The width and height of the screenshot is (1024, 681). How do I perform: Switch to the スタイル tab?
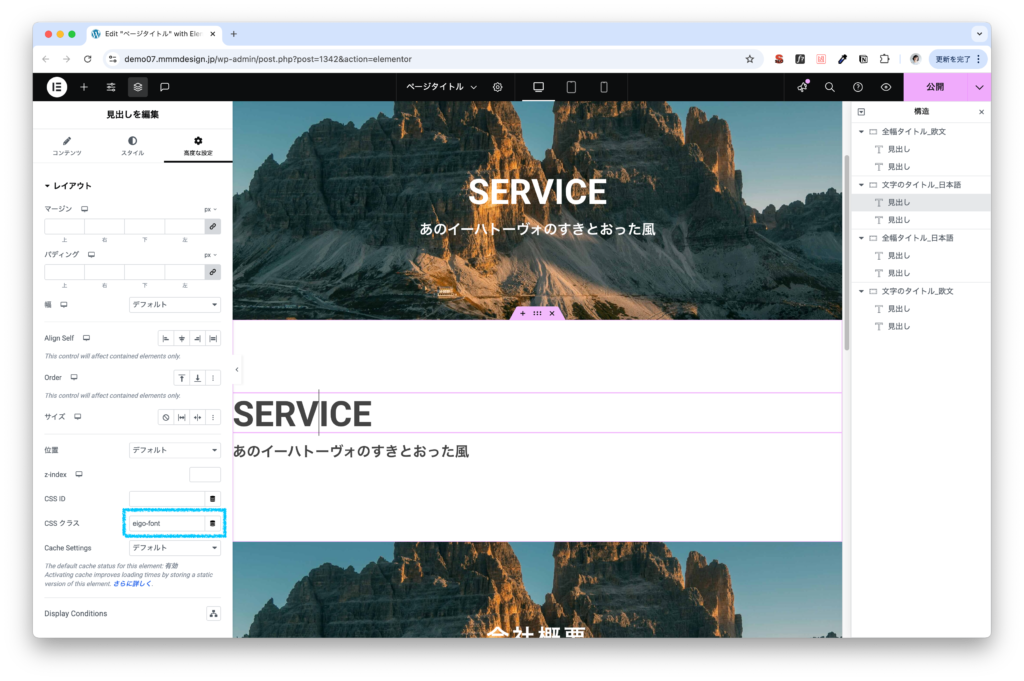[x=132, y=146]
